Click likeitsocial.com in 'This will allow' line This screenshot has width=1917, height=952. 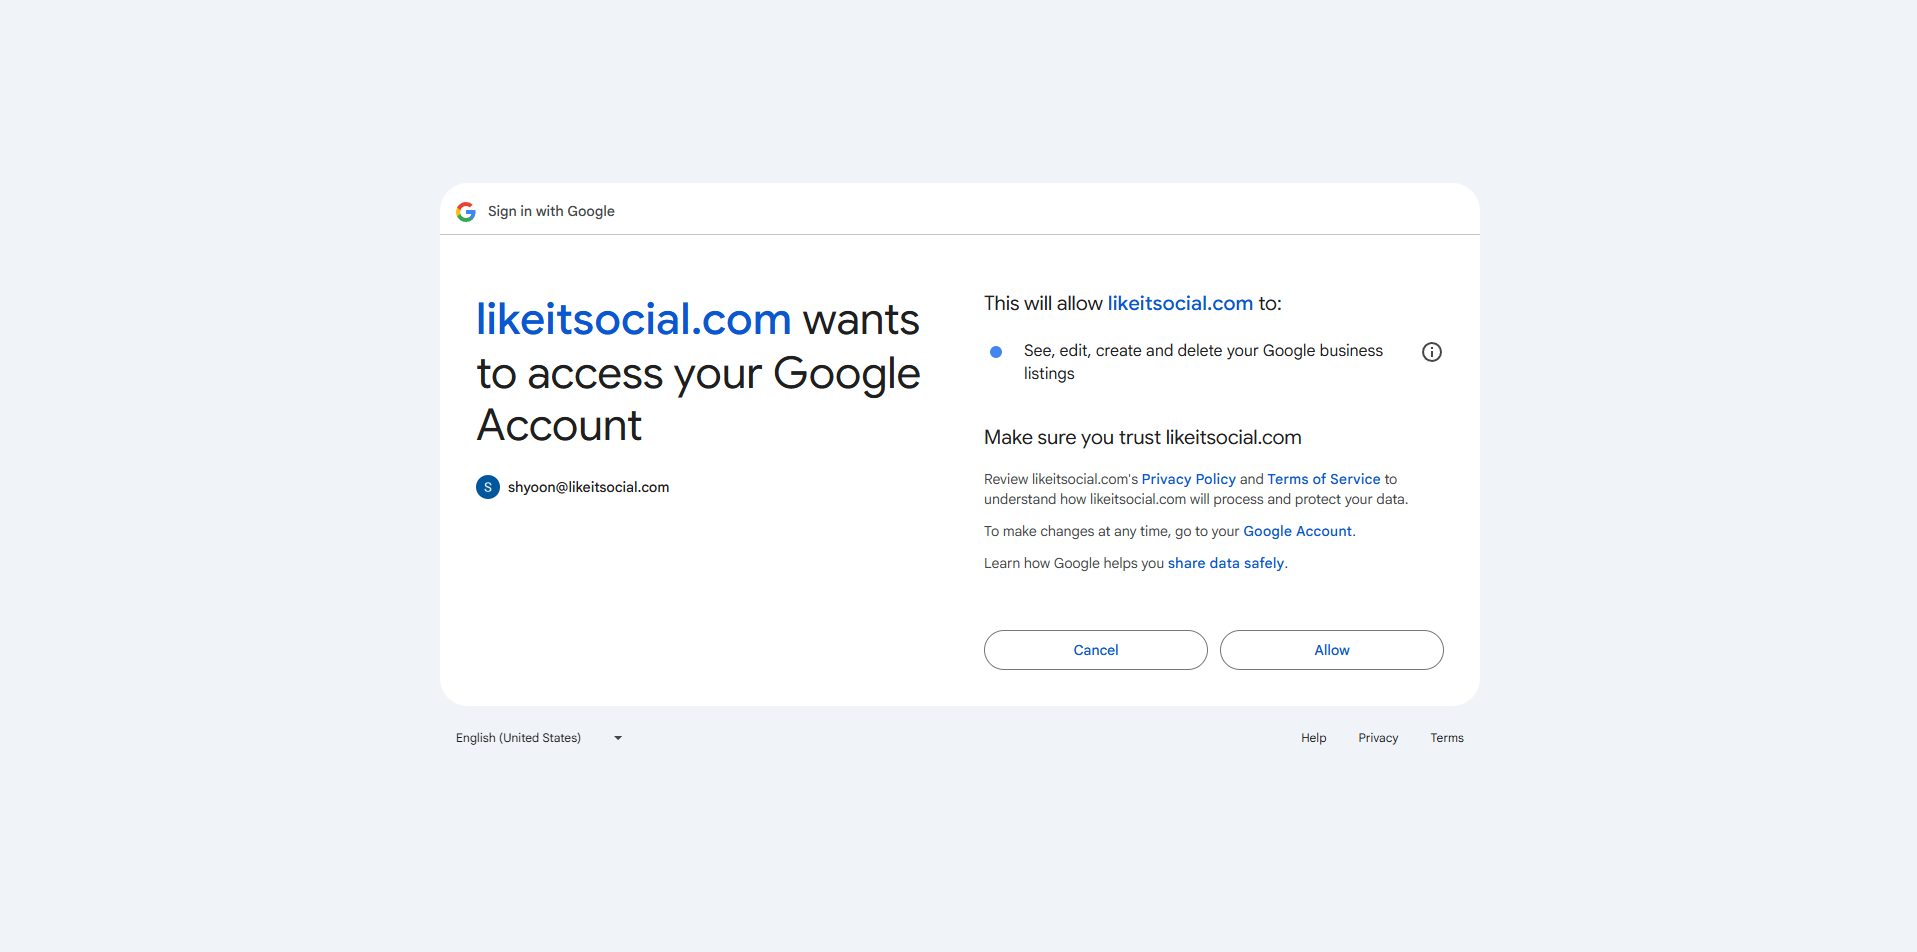1180,303
